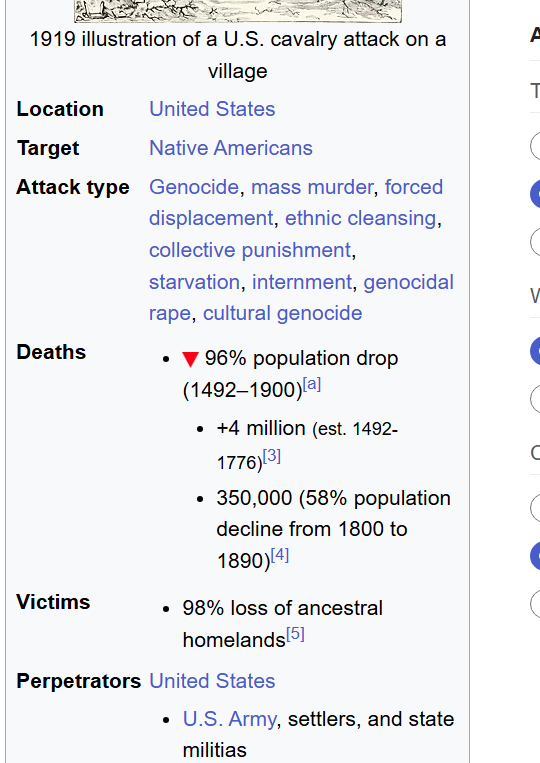Screen dimensions: 540x763
Task: Open the forced displacement link
Action: tap(414, 187)
